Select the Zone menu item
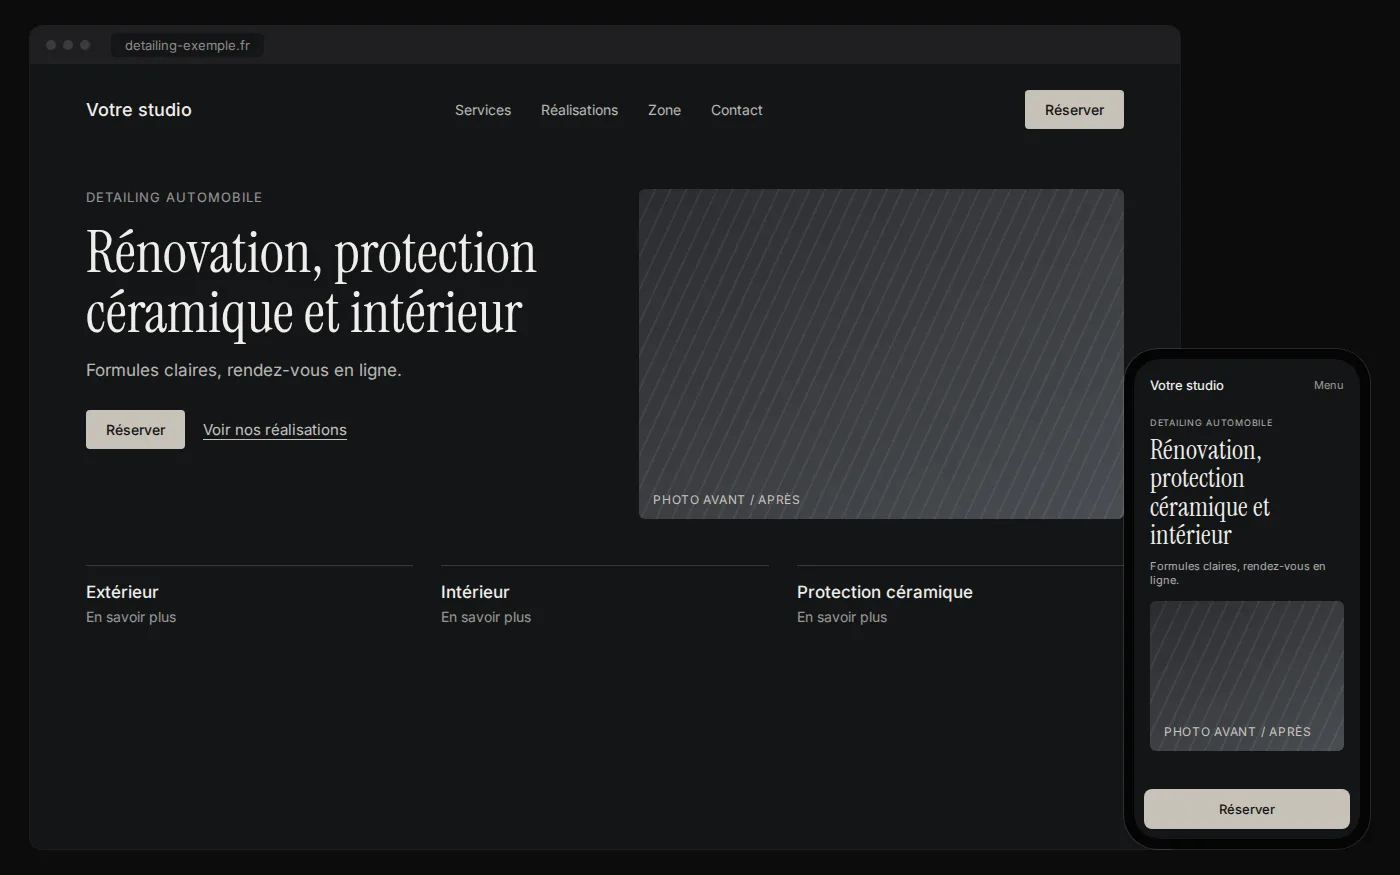Image resolution: width=1400 pixels, height=875 pixels. [664, 110]
